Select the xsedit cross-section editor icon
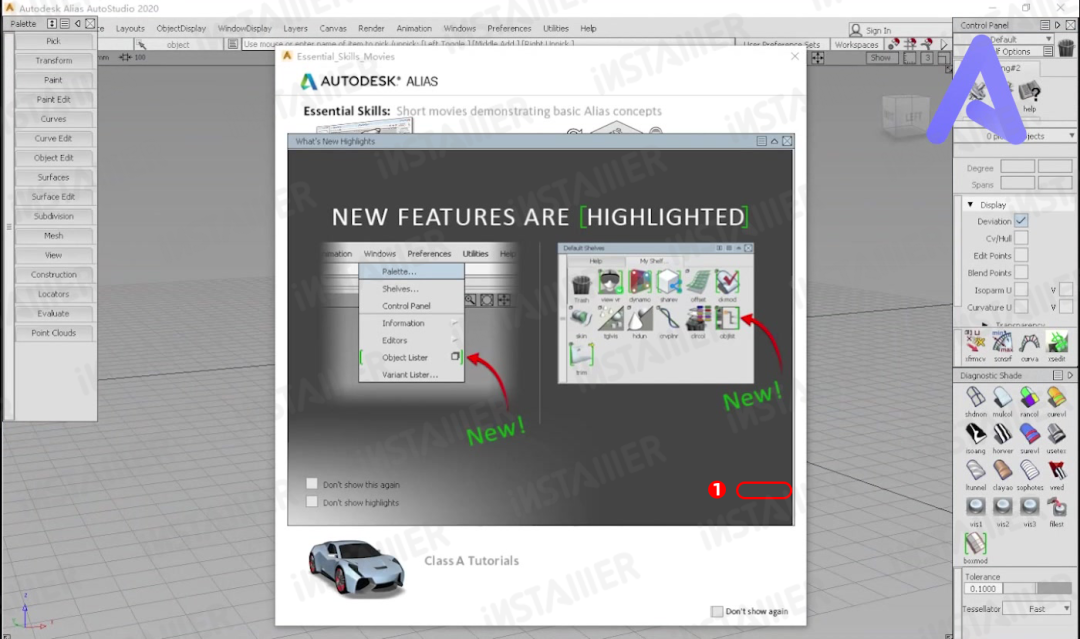 pos(1056,342)
